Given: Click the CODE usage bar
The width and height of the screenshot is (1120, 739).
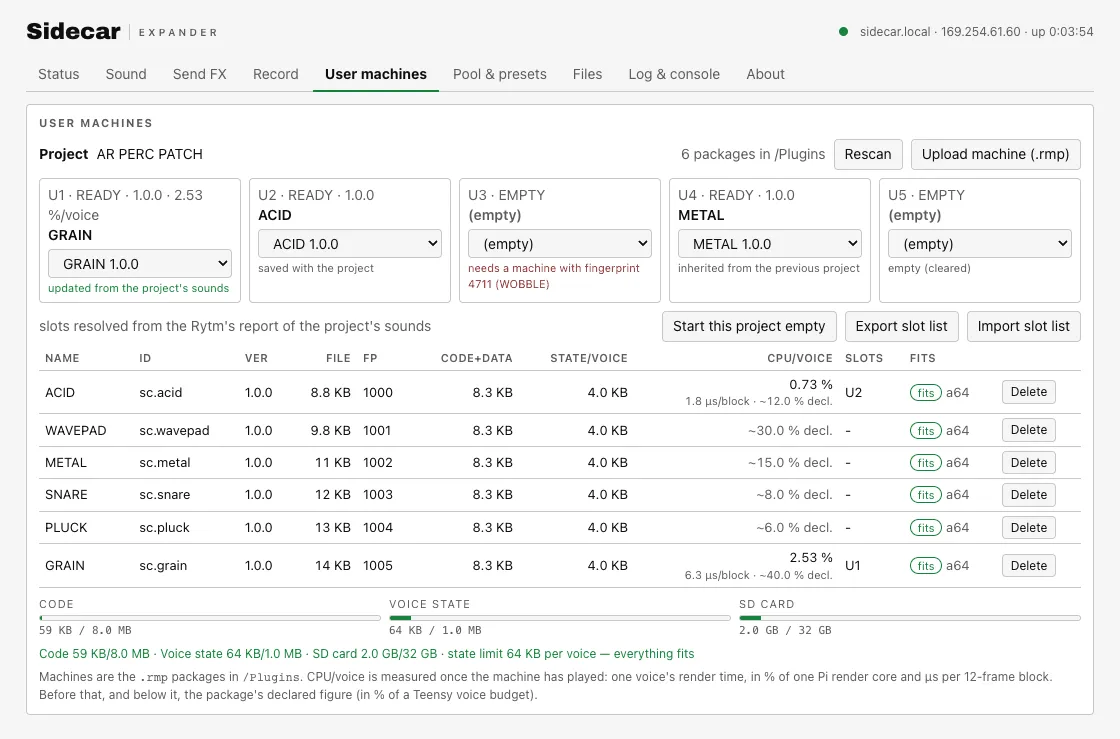Looking at the screenshot, I should pyautogui.click(x=210, y=618).
